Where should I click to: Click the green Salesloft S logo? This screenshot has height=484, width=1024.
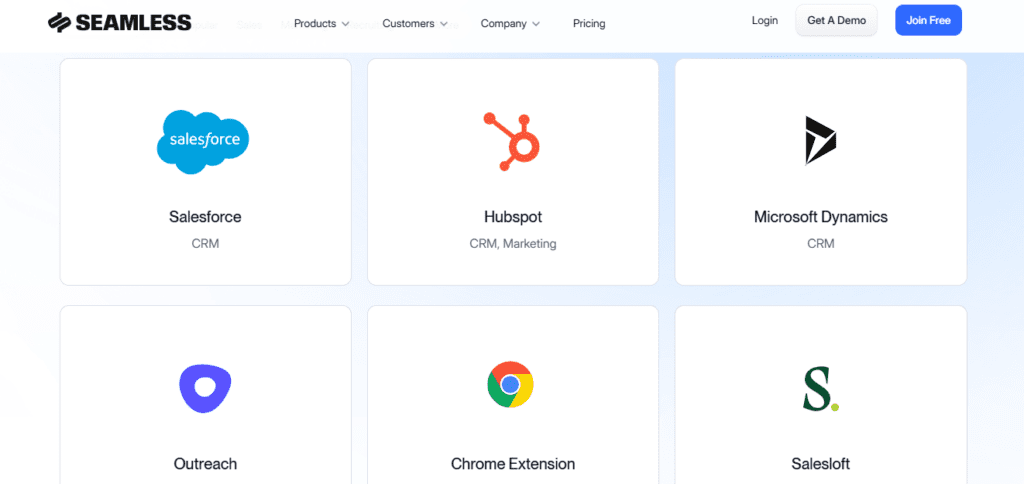pos(820,389)
